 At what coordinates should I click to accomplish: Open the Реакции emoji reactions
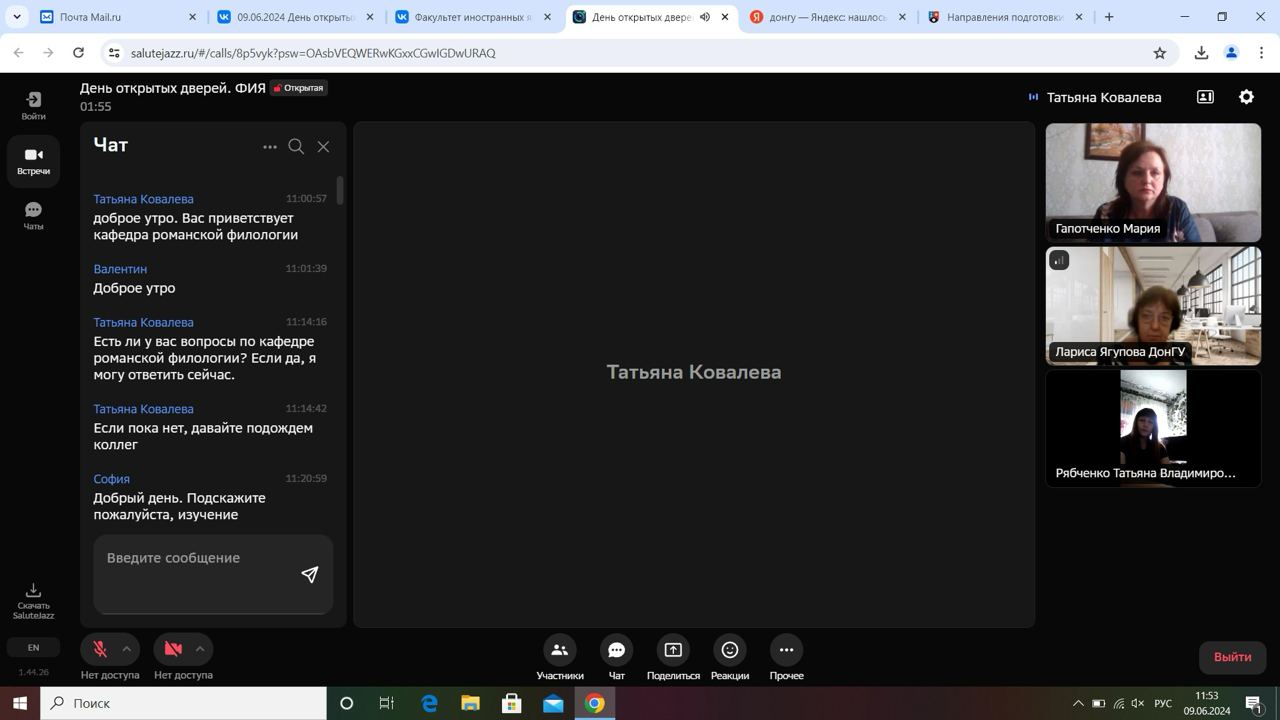(x=730, y=650)
